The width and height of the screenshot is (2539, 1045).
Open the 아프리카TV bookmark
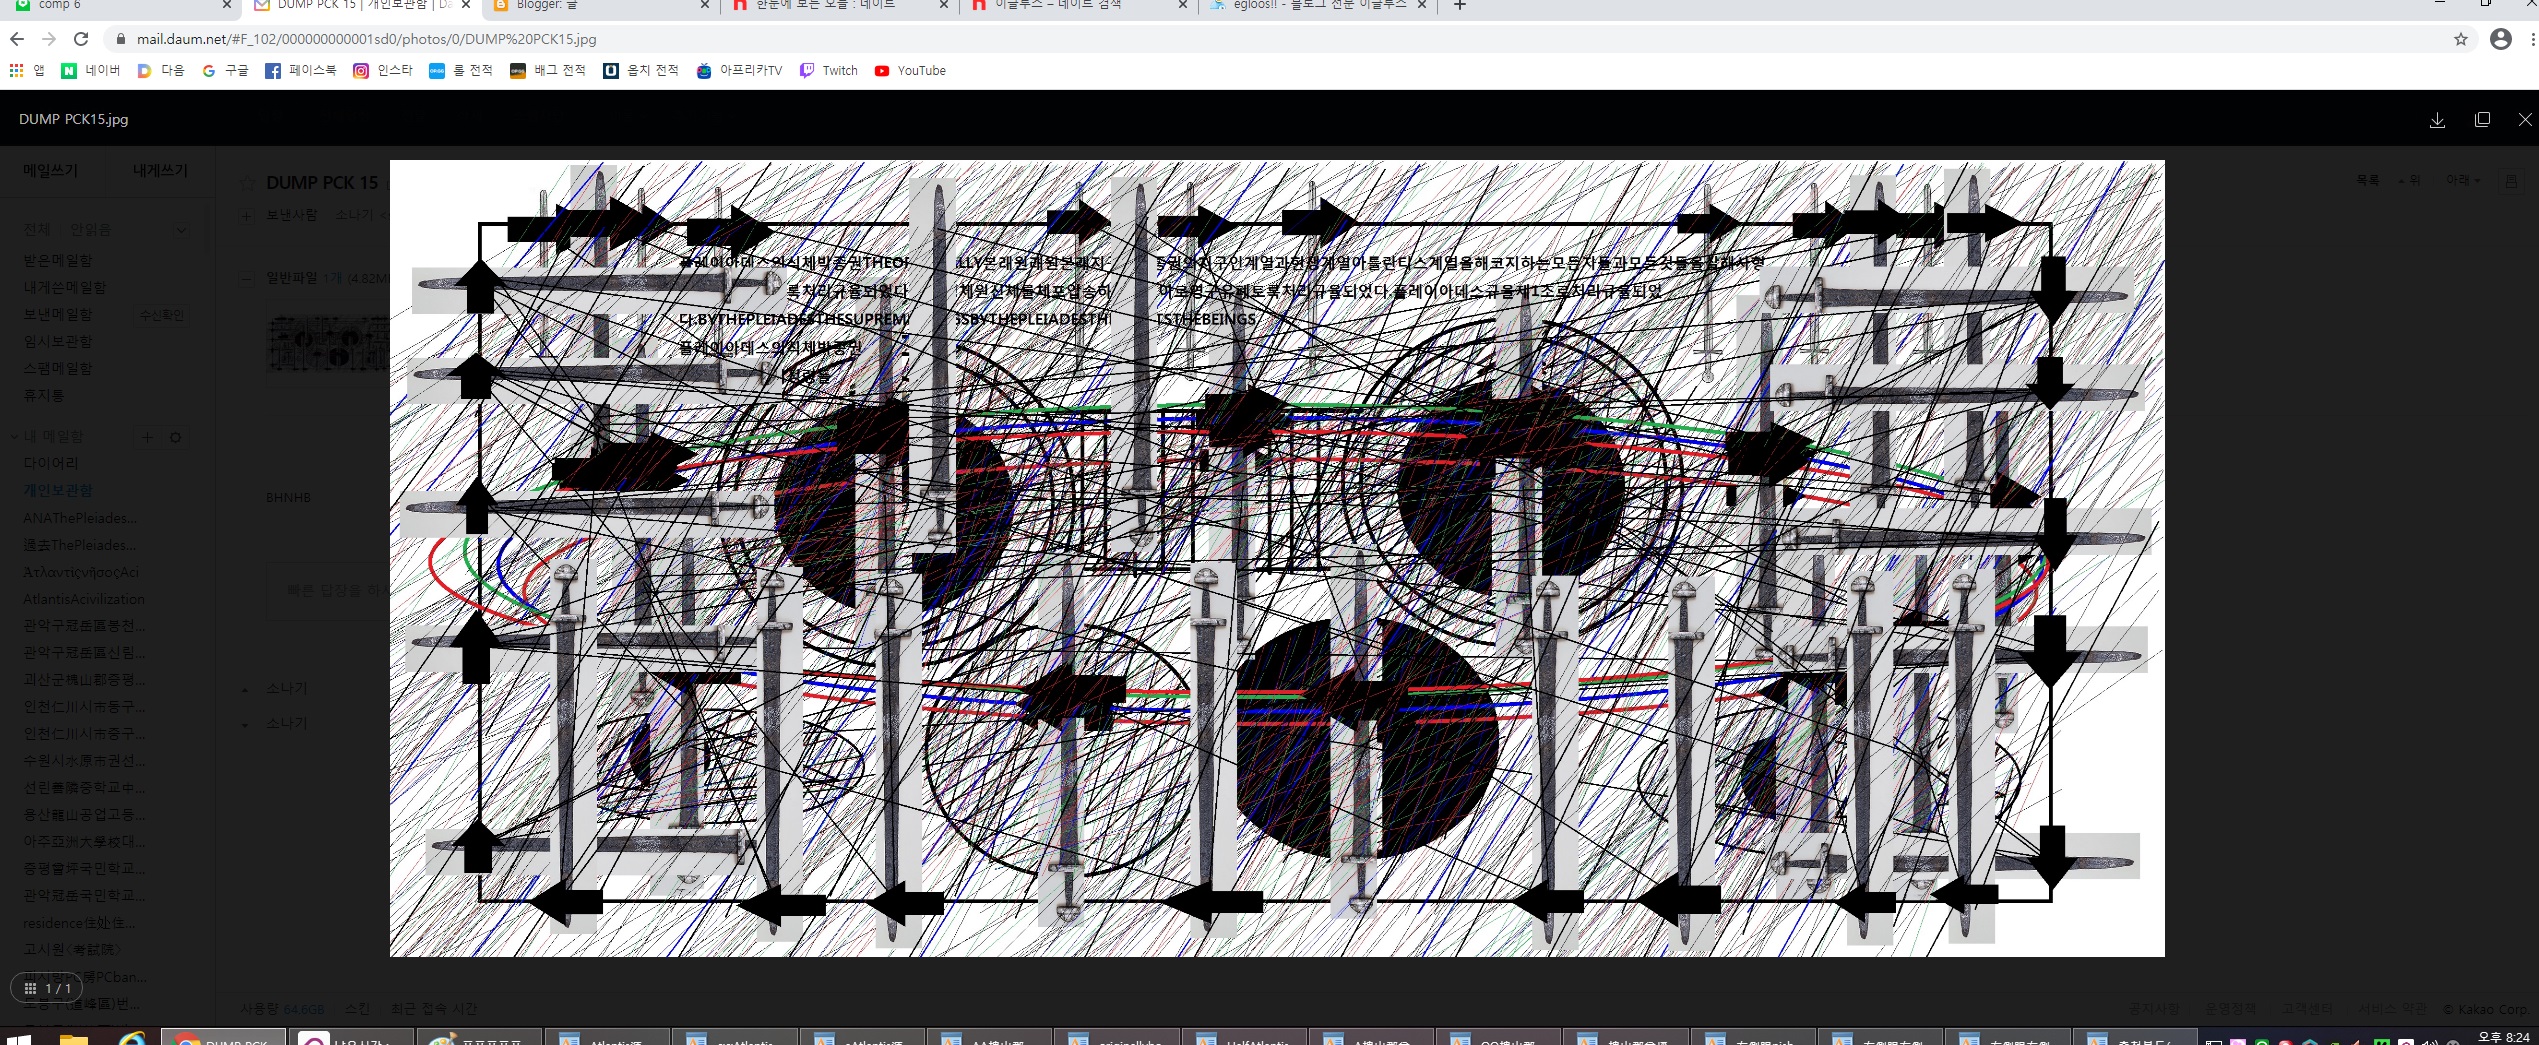(740, 70)
